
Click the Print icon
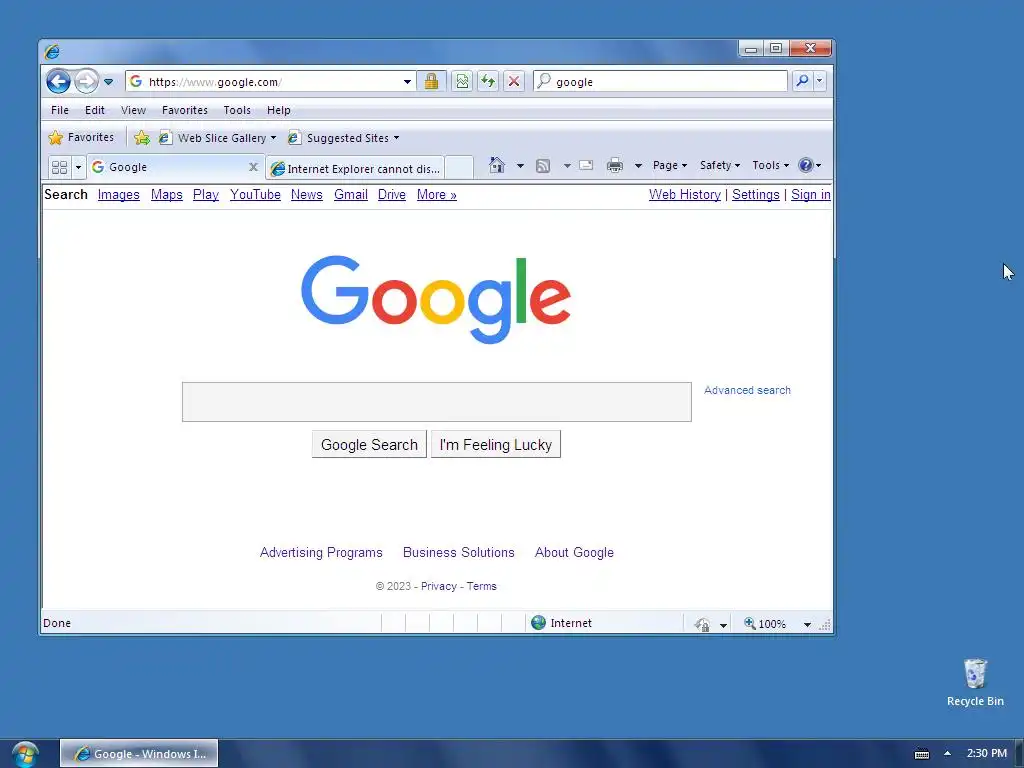point(615,165)
